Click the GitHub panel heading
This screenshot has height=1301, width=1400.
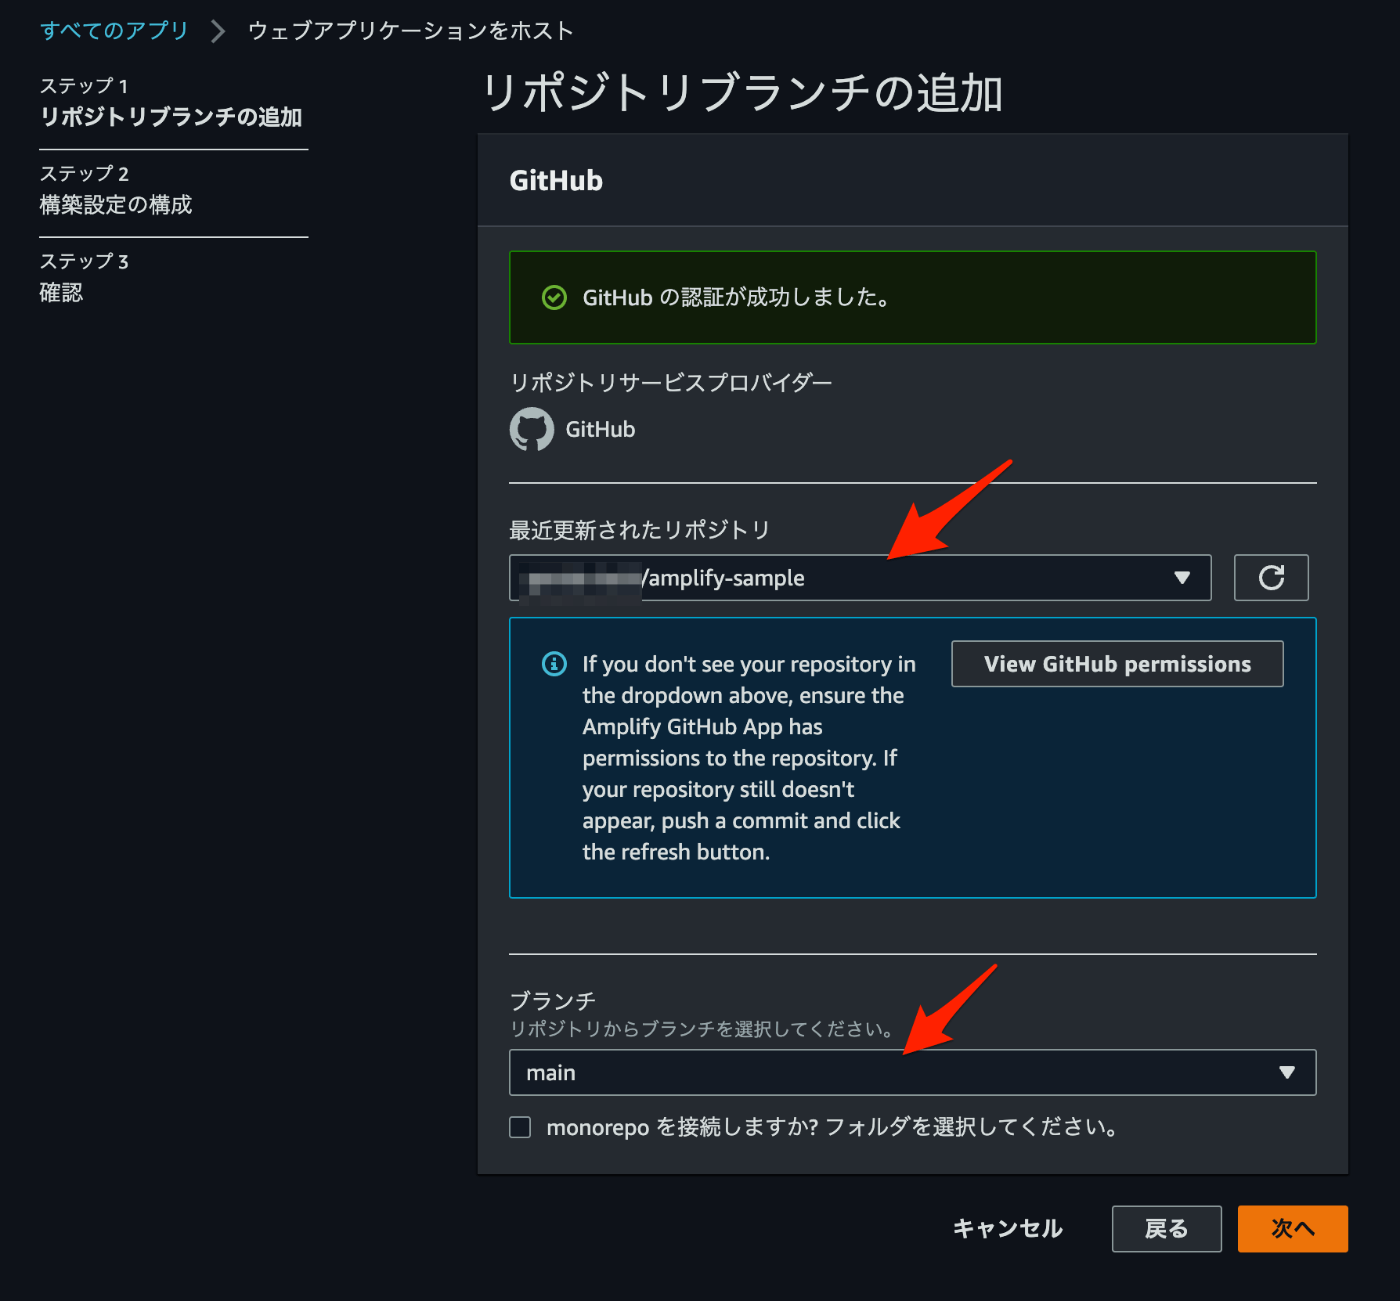click(x=556, y=181)
